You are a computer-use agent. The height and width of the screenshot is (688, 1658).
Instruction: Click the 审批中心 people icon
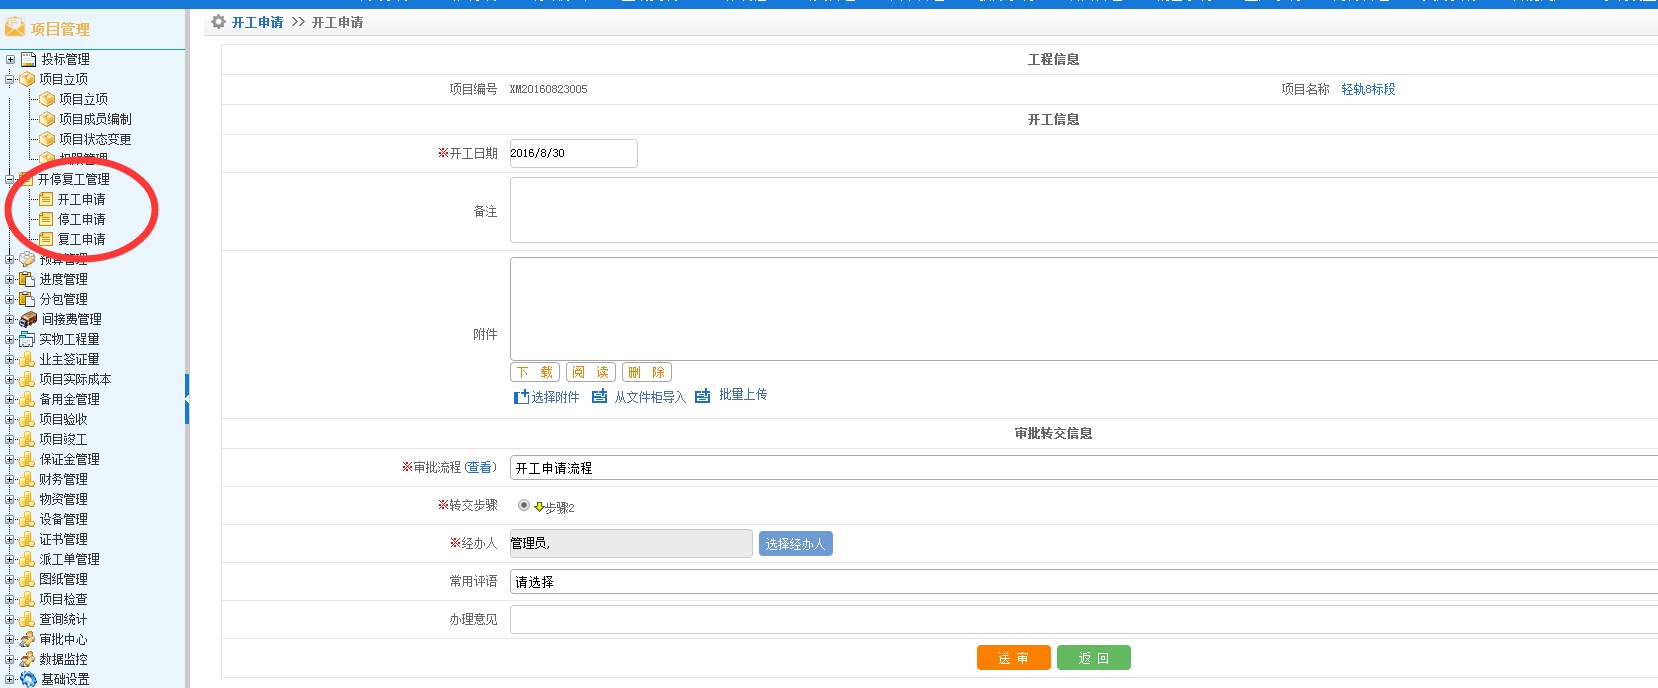coord(27,639)
